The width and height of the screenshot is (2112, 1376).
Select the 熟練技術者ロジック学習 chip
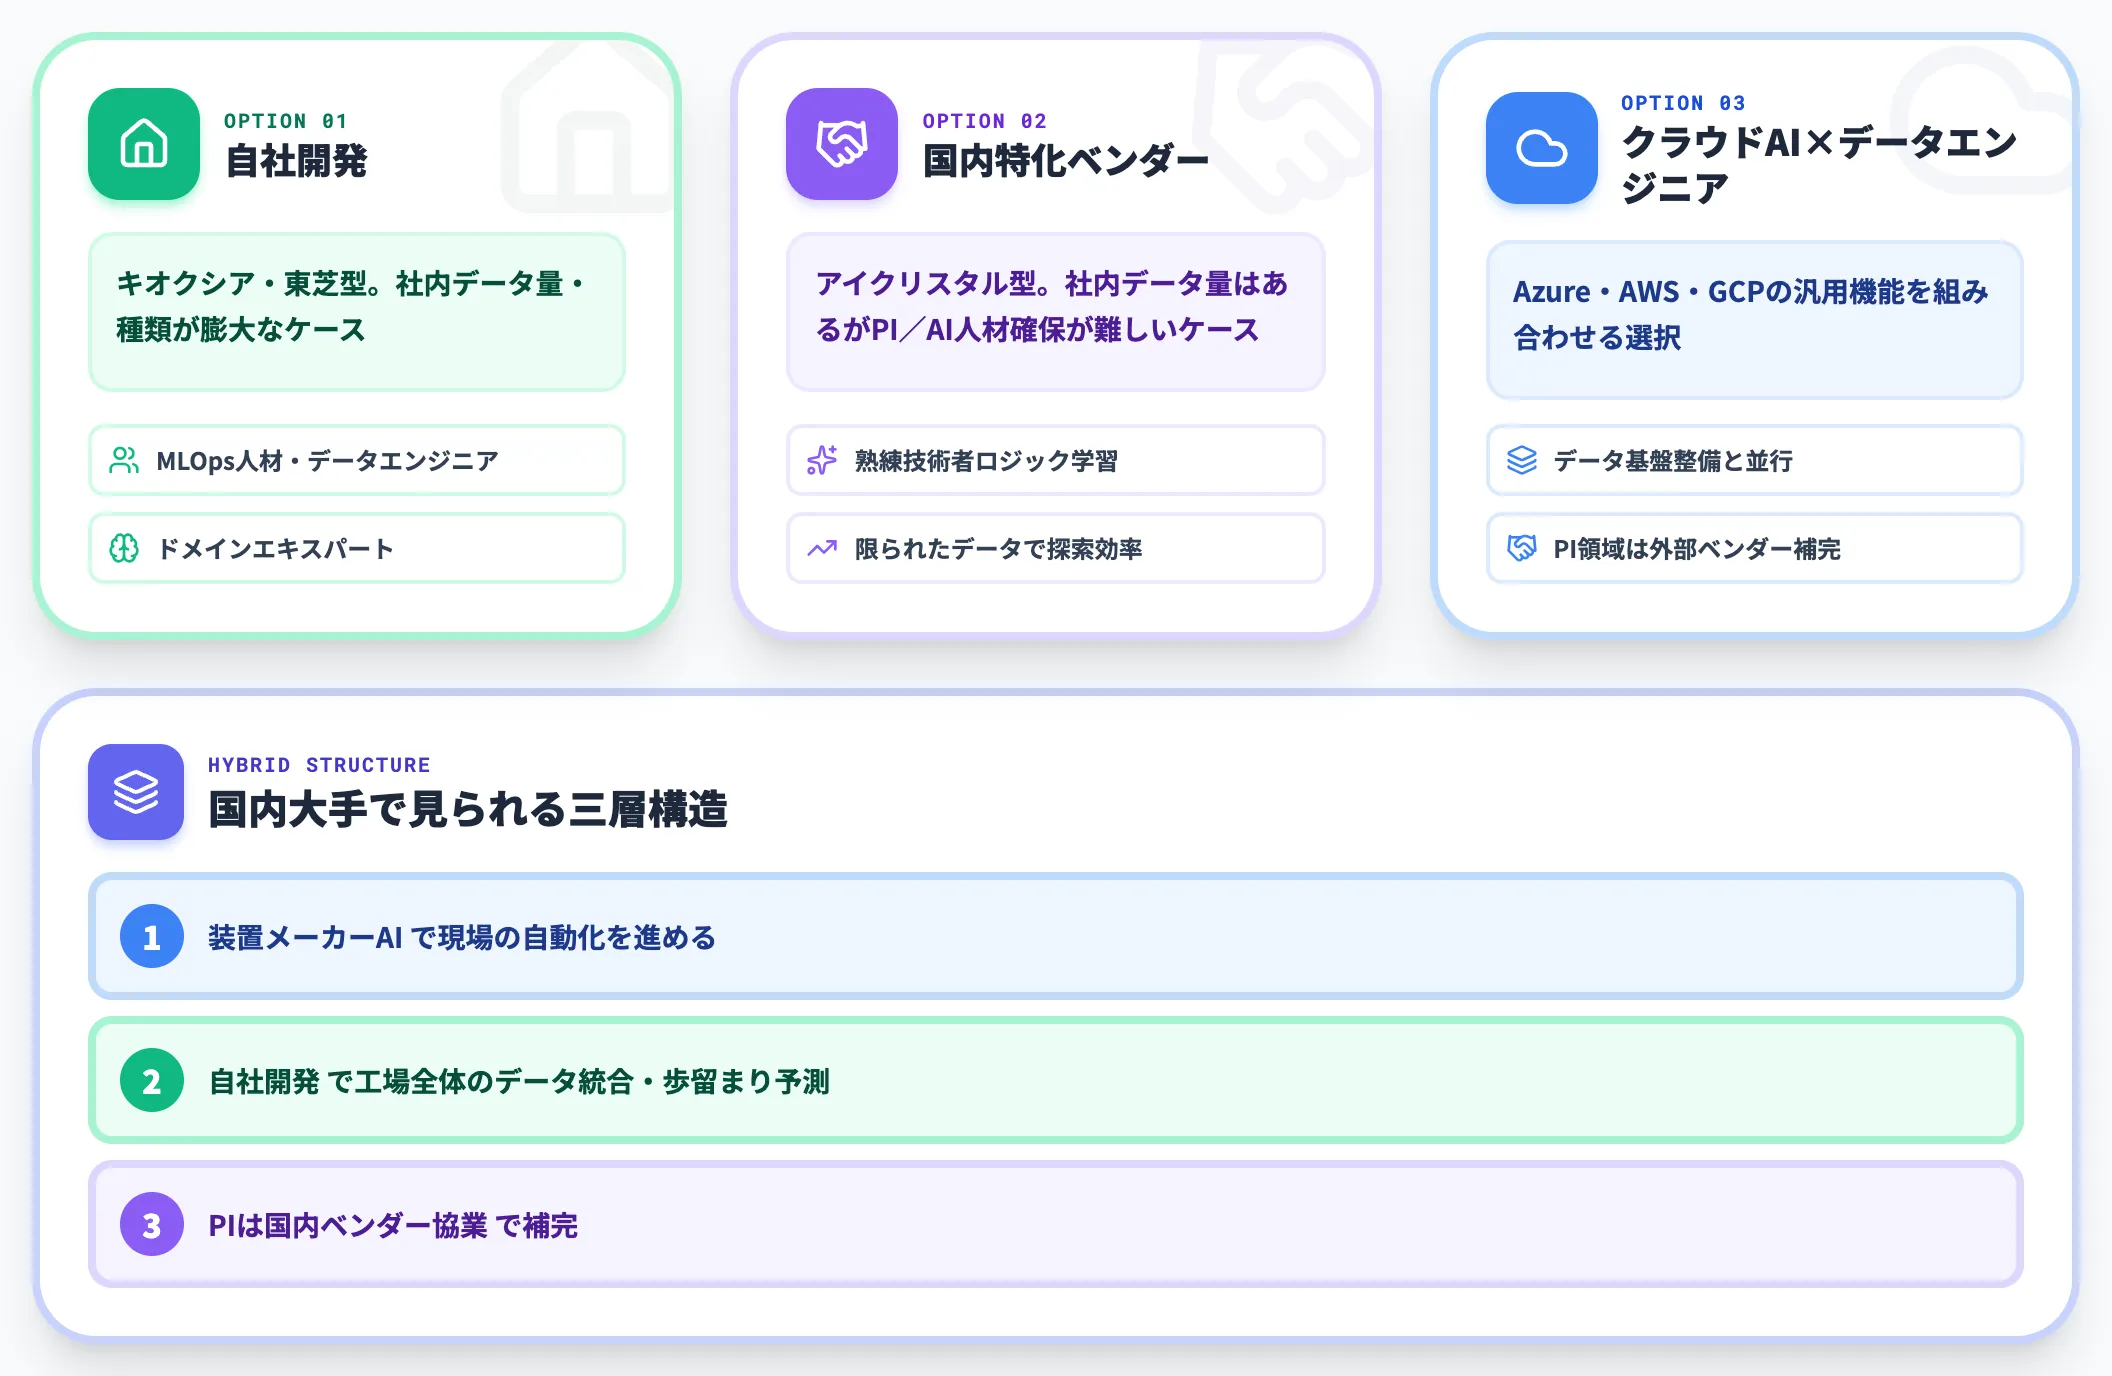[1056, 460]
